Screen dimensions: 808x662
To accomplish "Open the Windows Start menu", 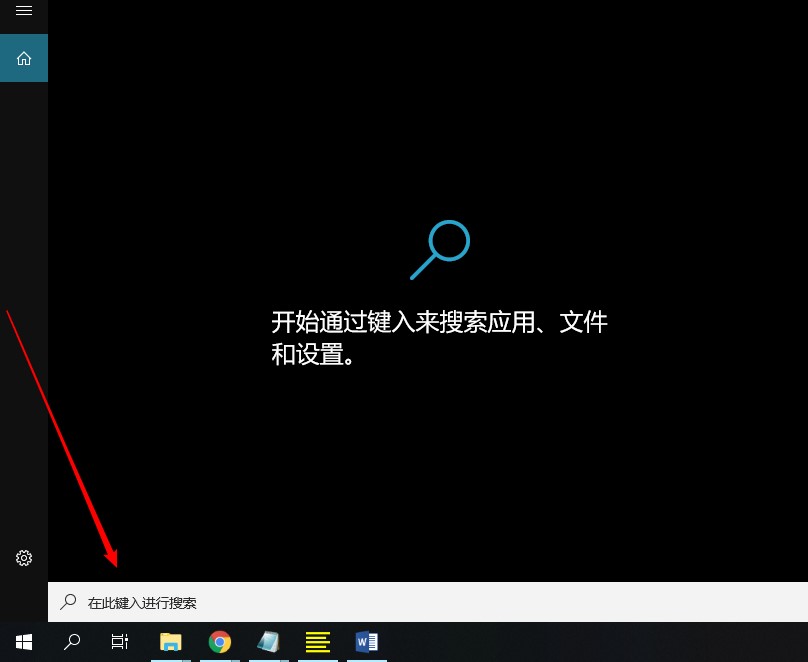I will click(22, 641).
